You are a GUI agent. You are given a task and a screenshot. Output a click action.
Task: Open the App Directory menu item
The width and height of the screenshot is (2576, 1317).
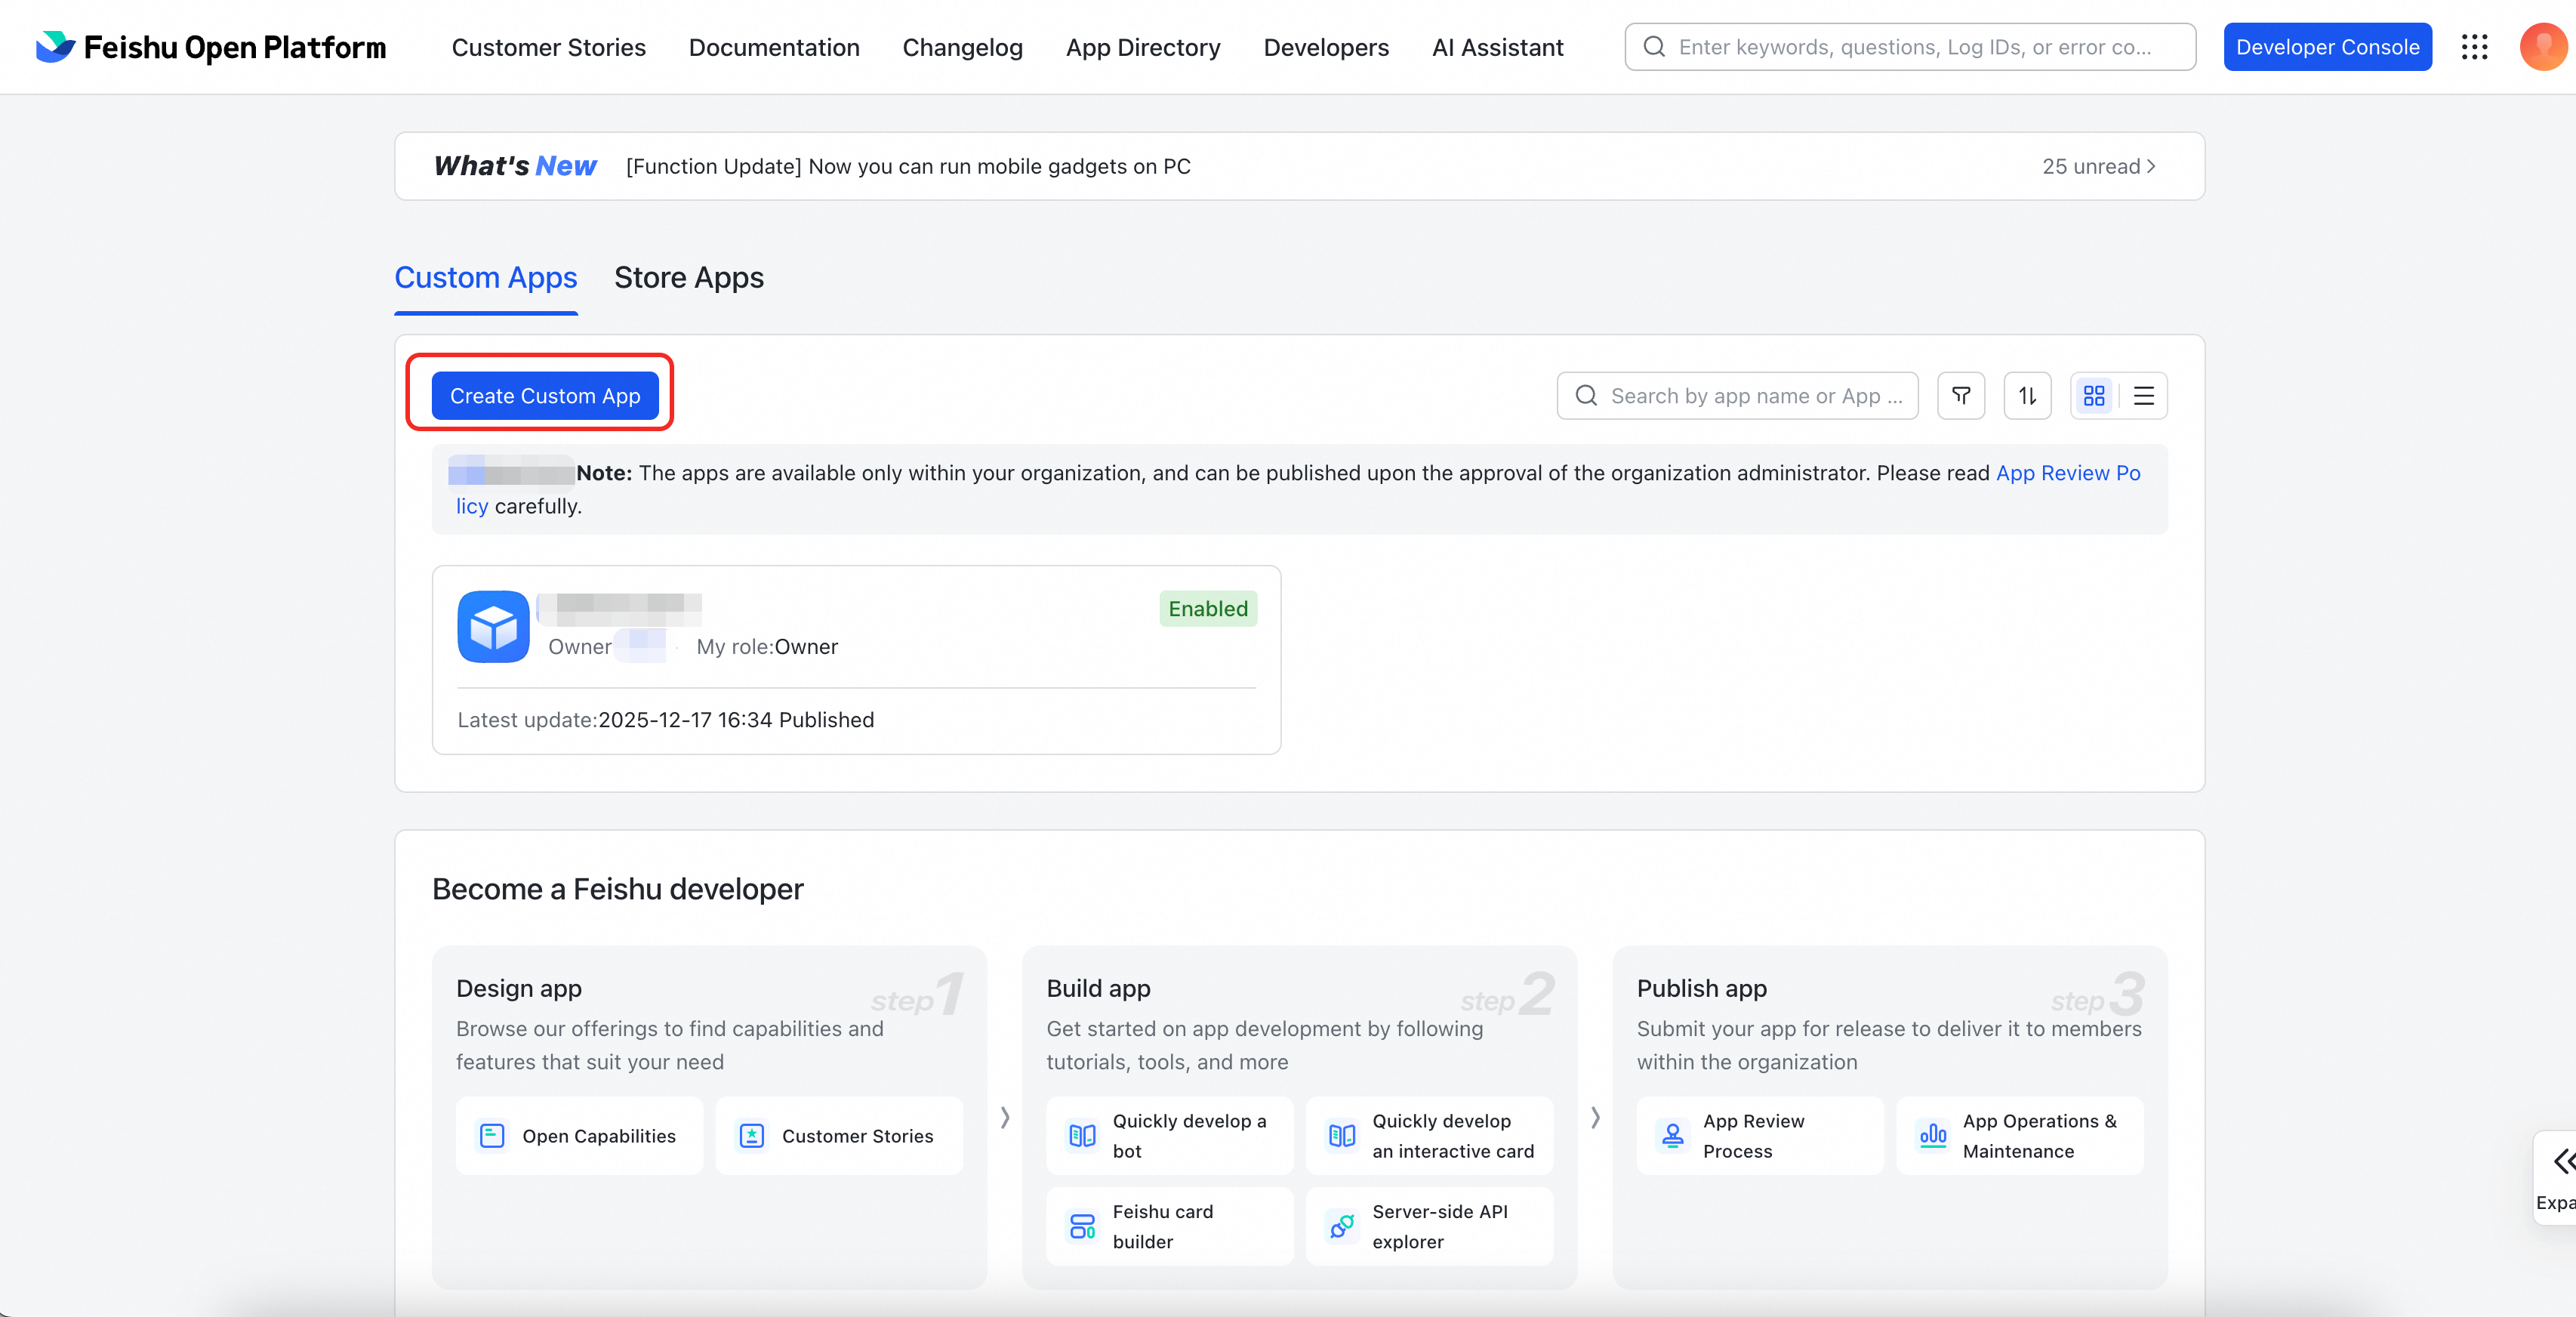click(1143, 47)
